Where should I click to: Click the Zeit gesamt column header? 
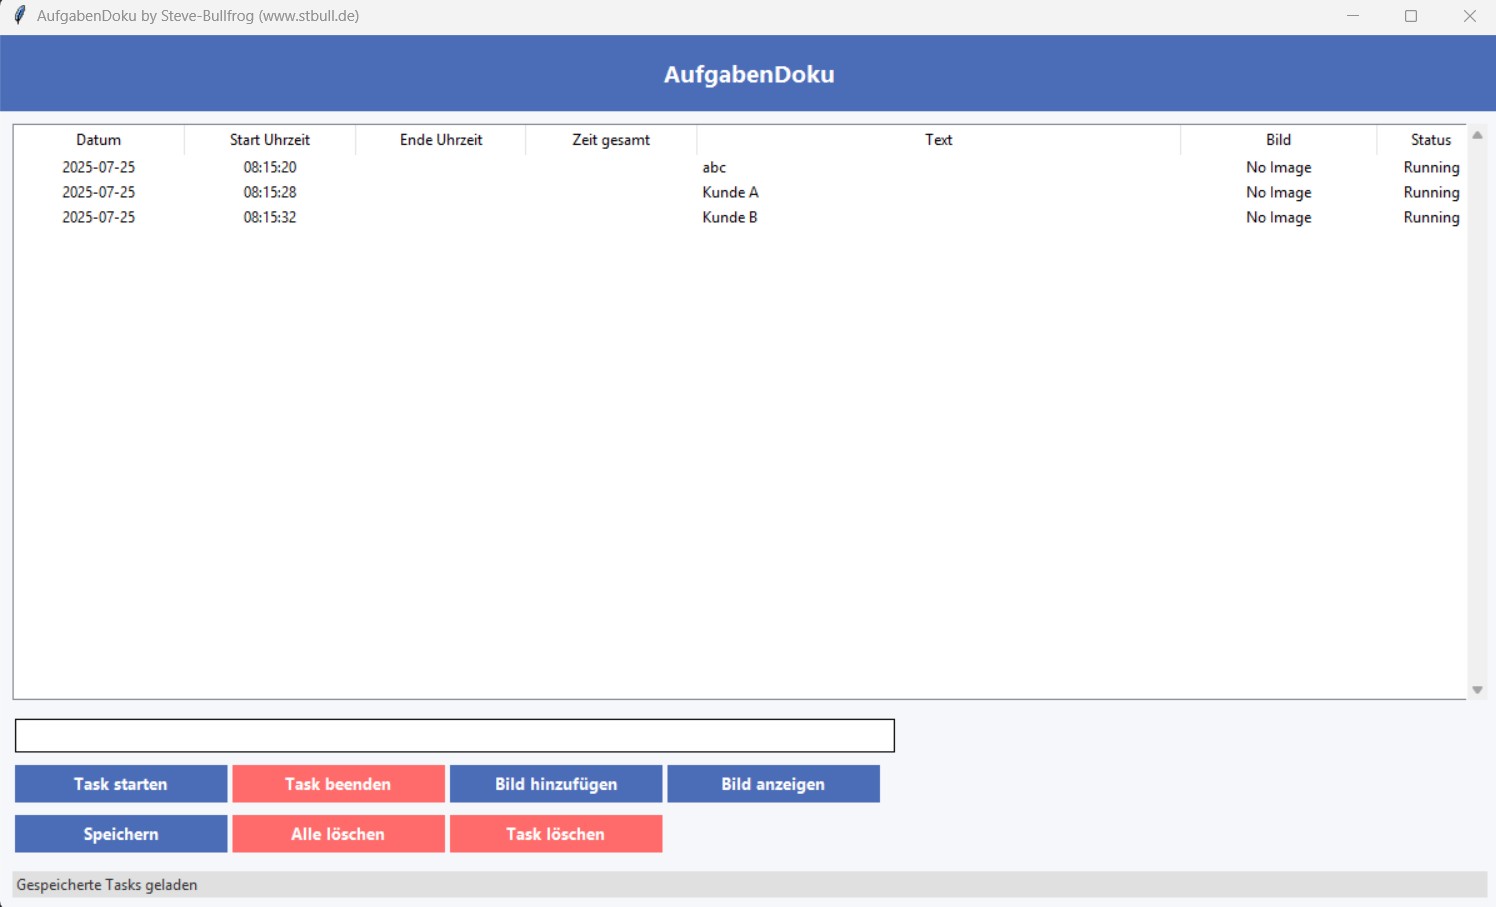611,140
